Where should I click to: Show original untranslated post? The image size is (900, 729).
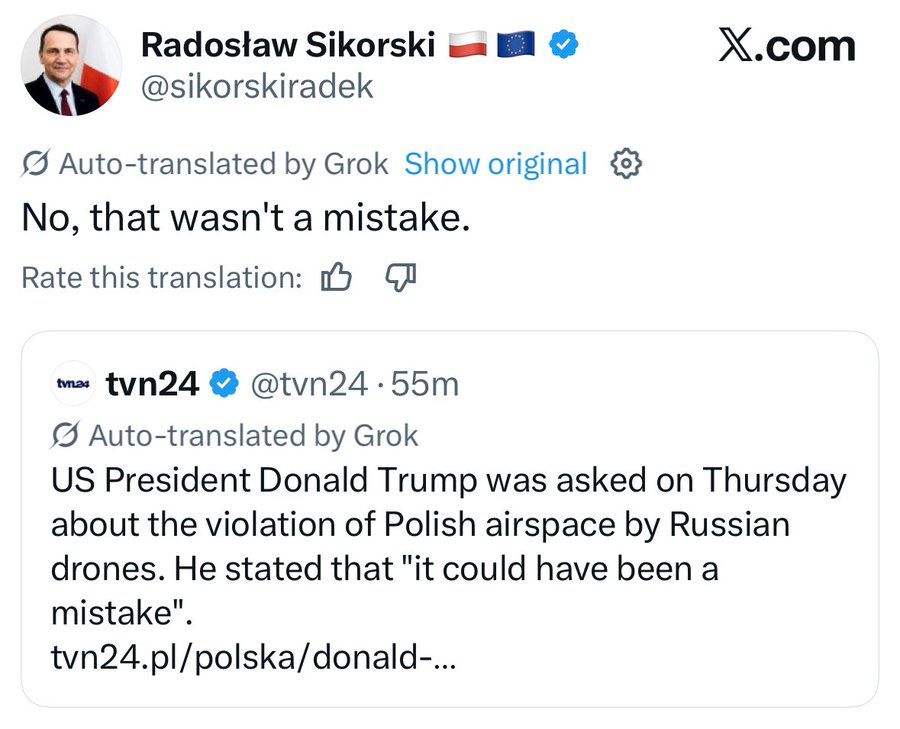pyautogui.click(x=495, y=164)
